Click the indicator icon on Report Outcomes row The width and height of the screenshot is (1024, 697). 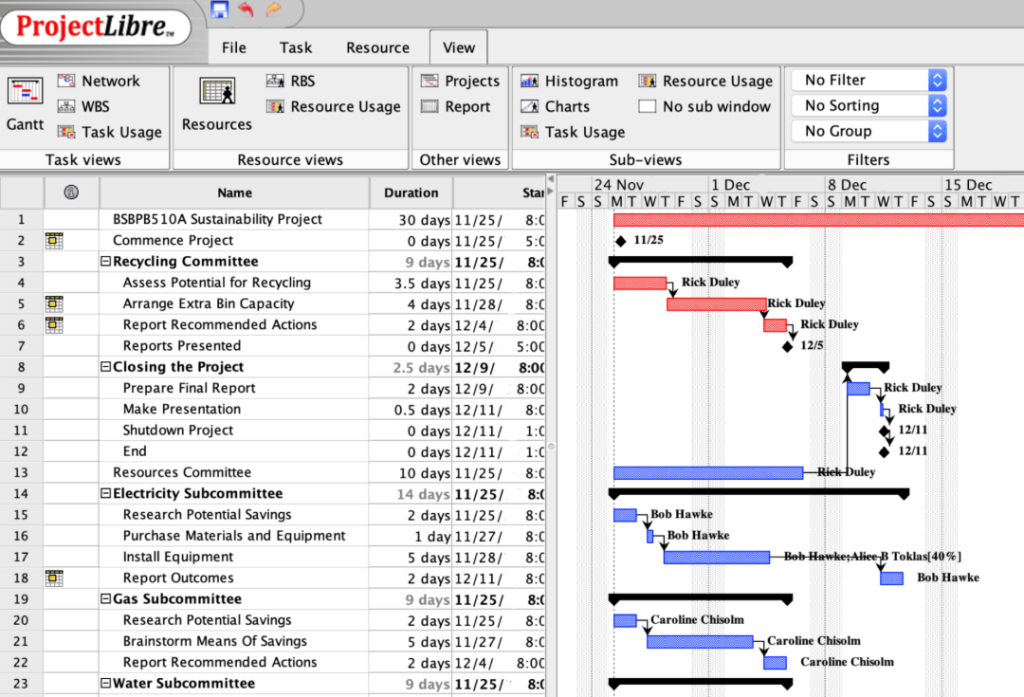[54, 578]
